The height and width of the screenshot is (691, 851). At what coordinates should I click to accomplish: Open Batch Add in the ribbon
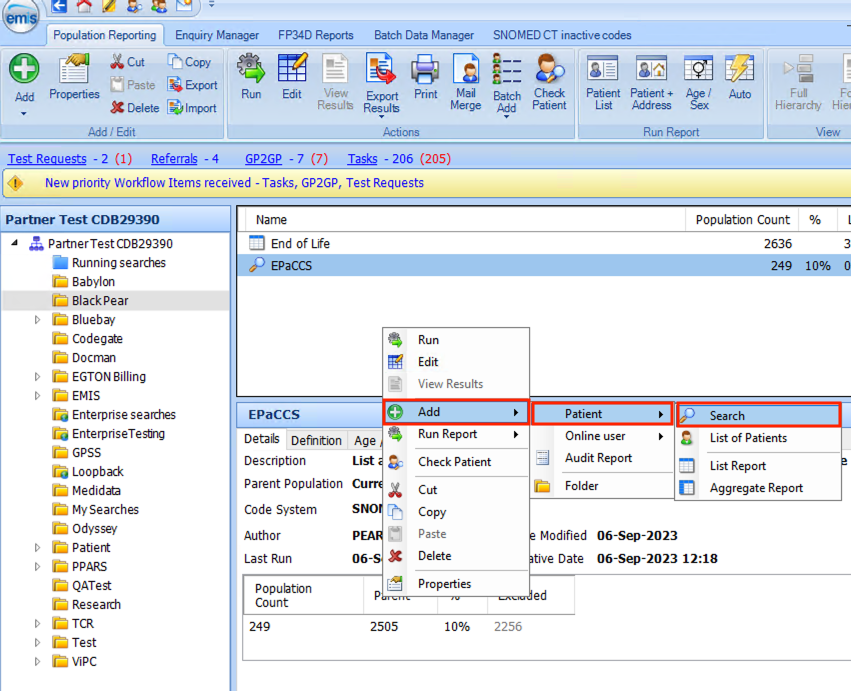506,84
